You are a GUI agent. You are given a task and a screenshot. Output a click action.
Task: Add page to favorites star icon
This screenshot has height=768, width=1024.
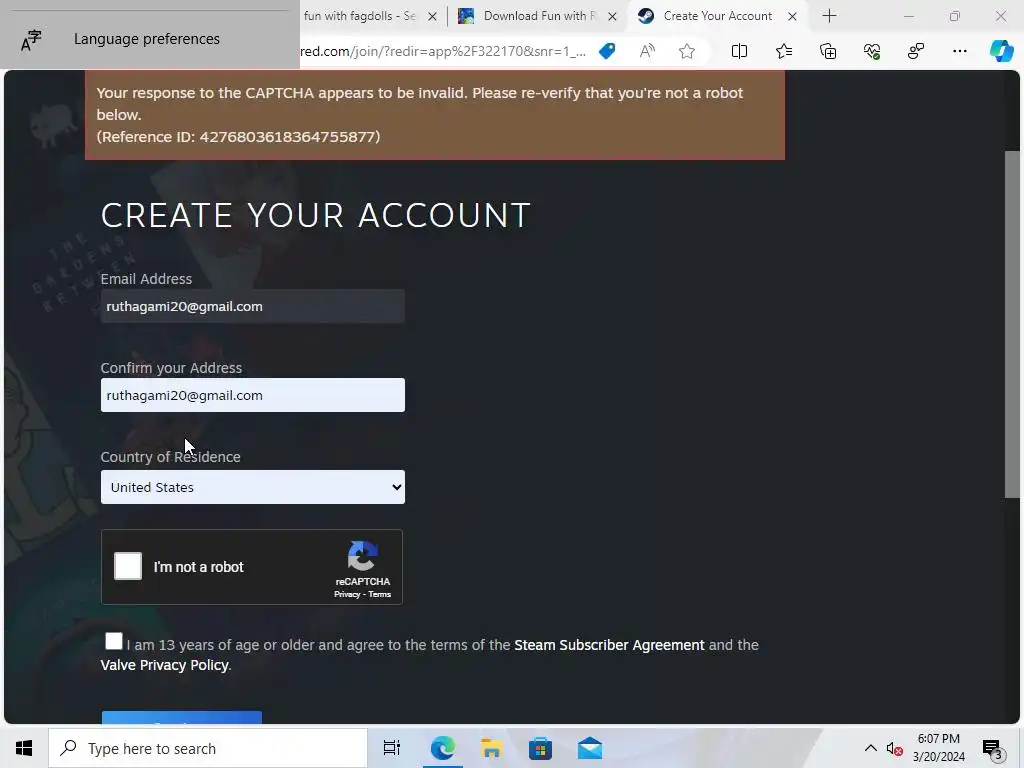click(686, 51)
